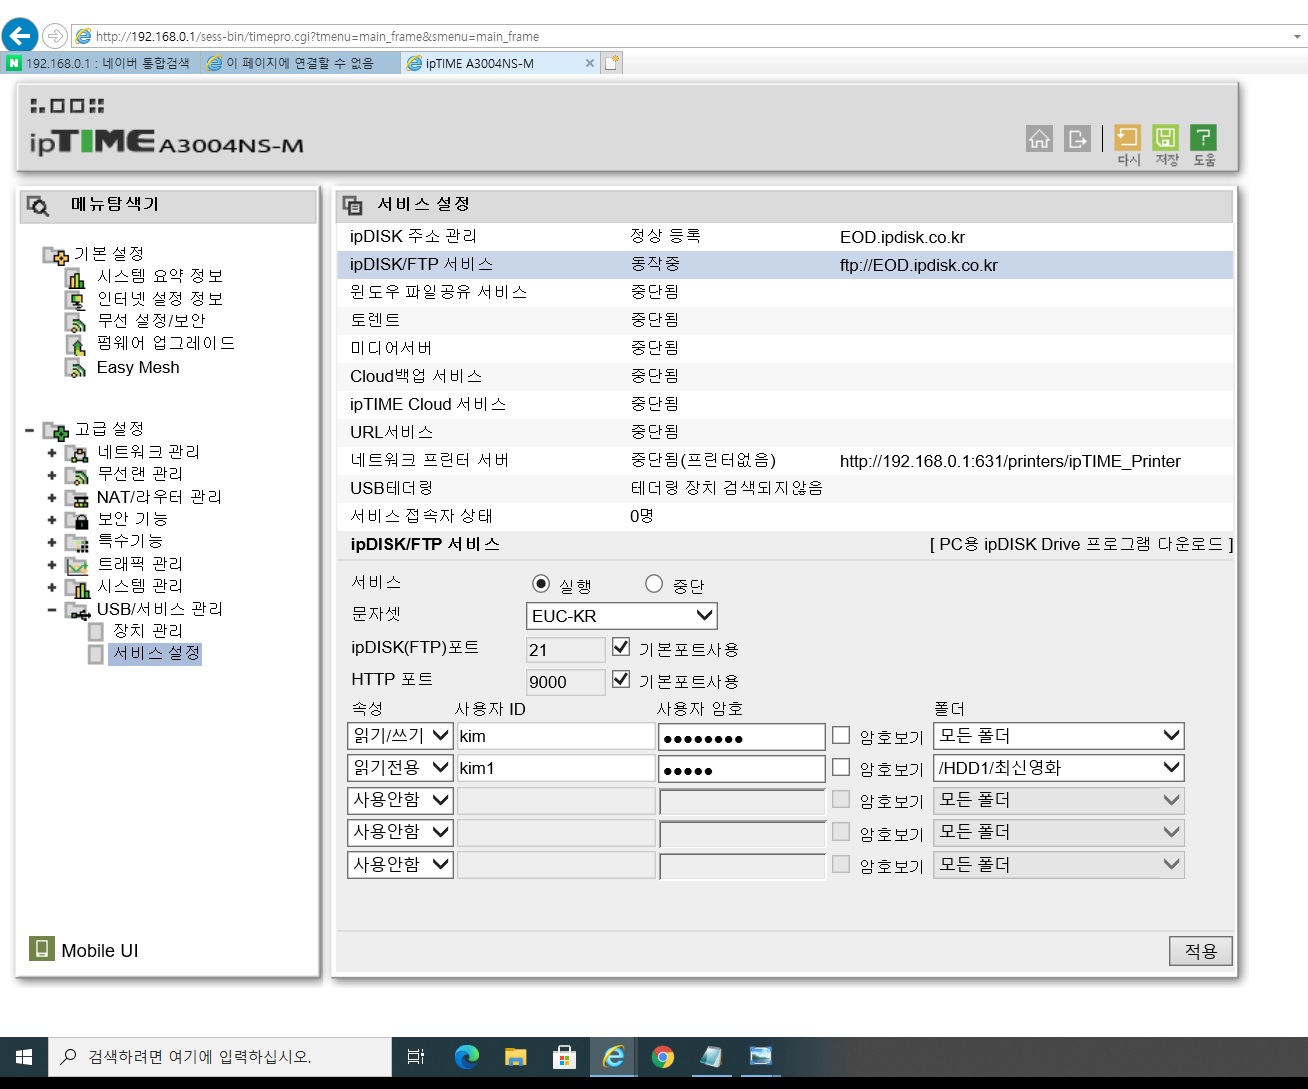Open Microsoft Store from taskbar
The image size is (1308, 1089).
[x=565, y=1057]
